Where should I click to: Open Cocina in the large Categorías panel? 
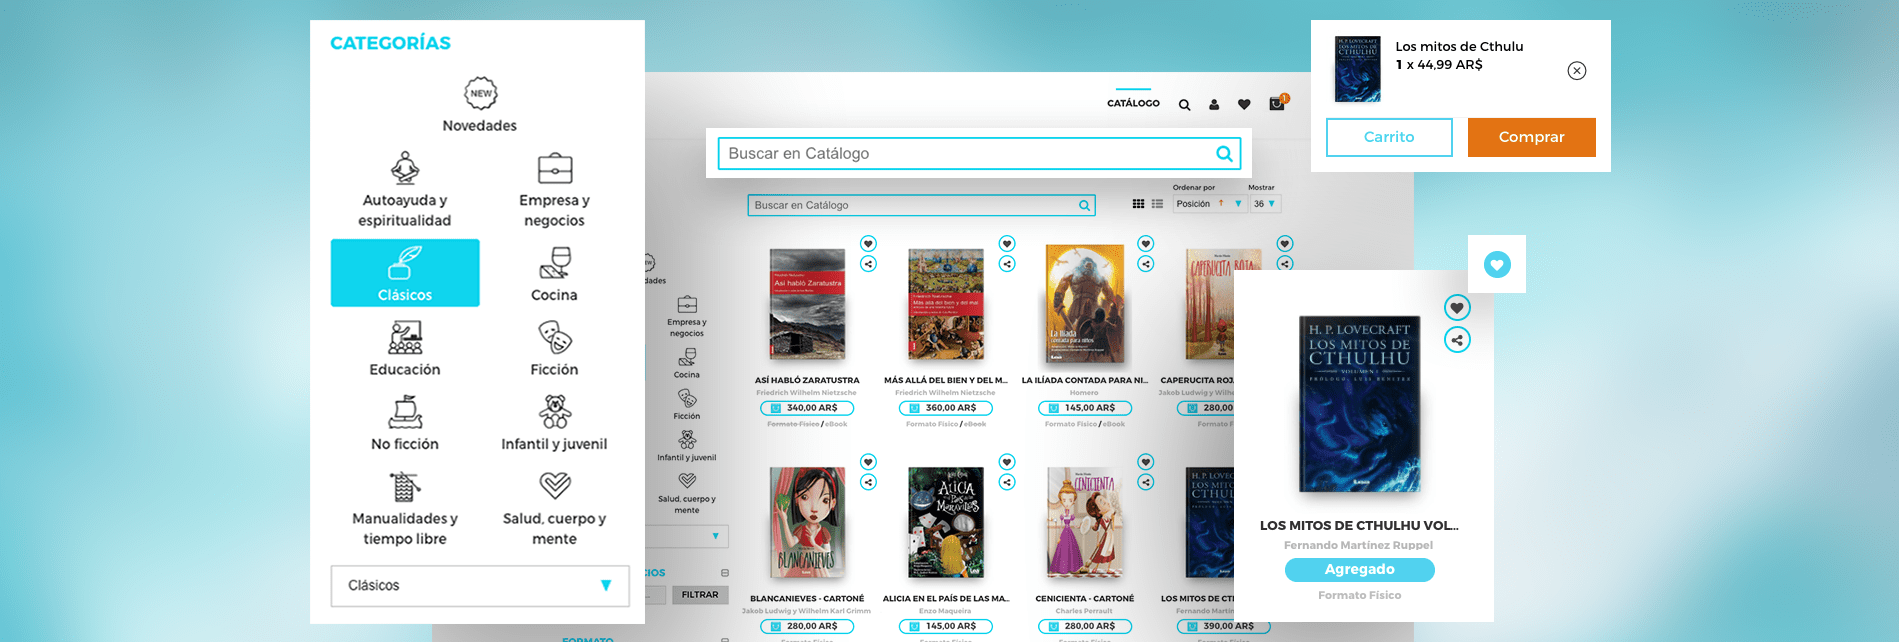[555, 273]
